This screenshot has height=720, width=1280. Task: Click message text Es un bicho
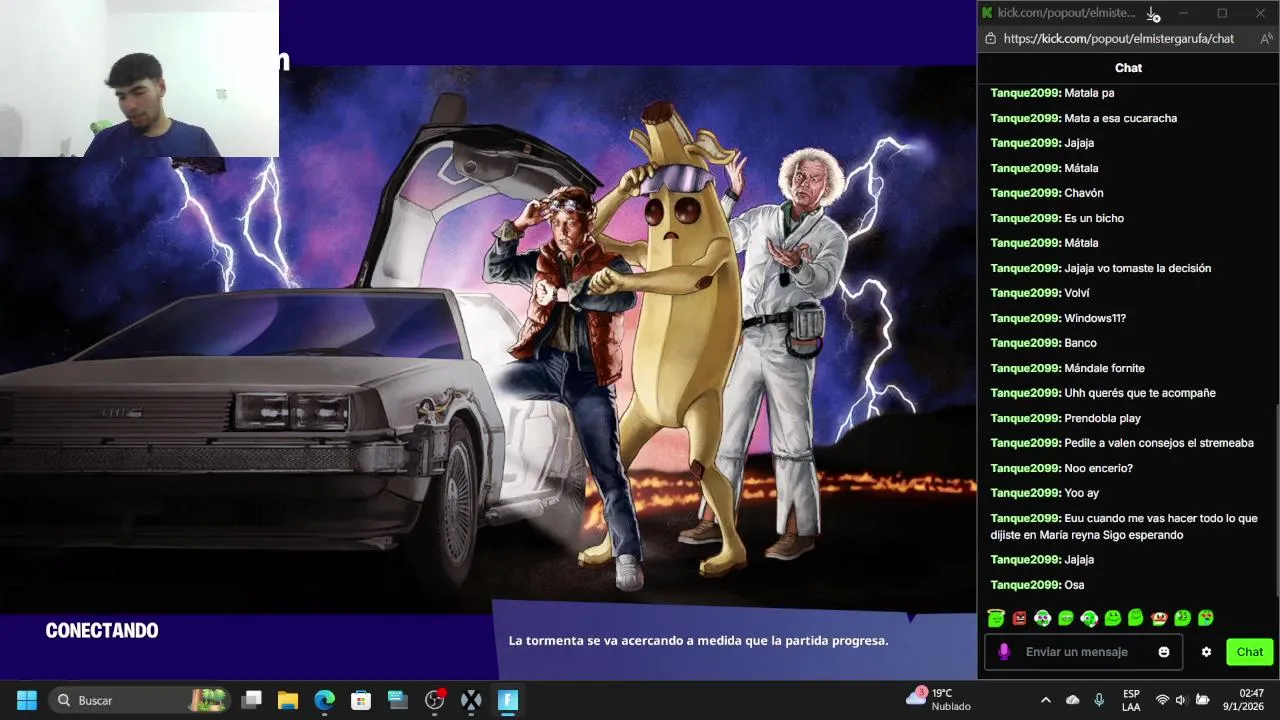click(x=1094, y=218)
